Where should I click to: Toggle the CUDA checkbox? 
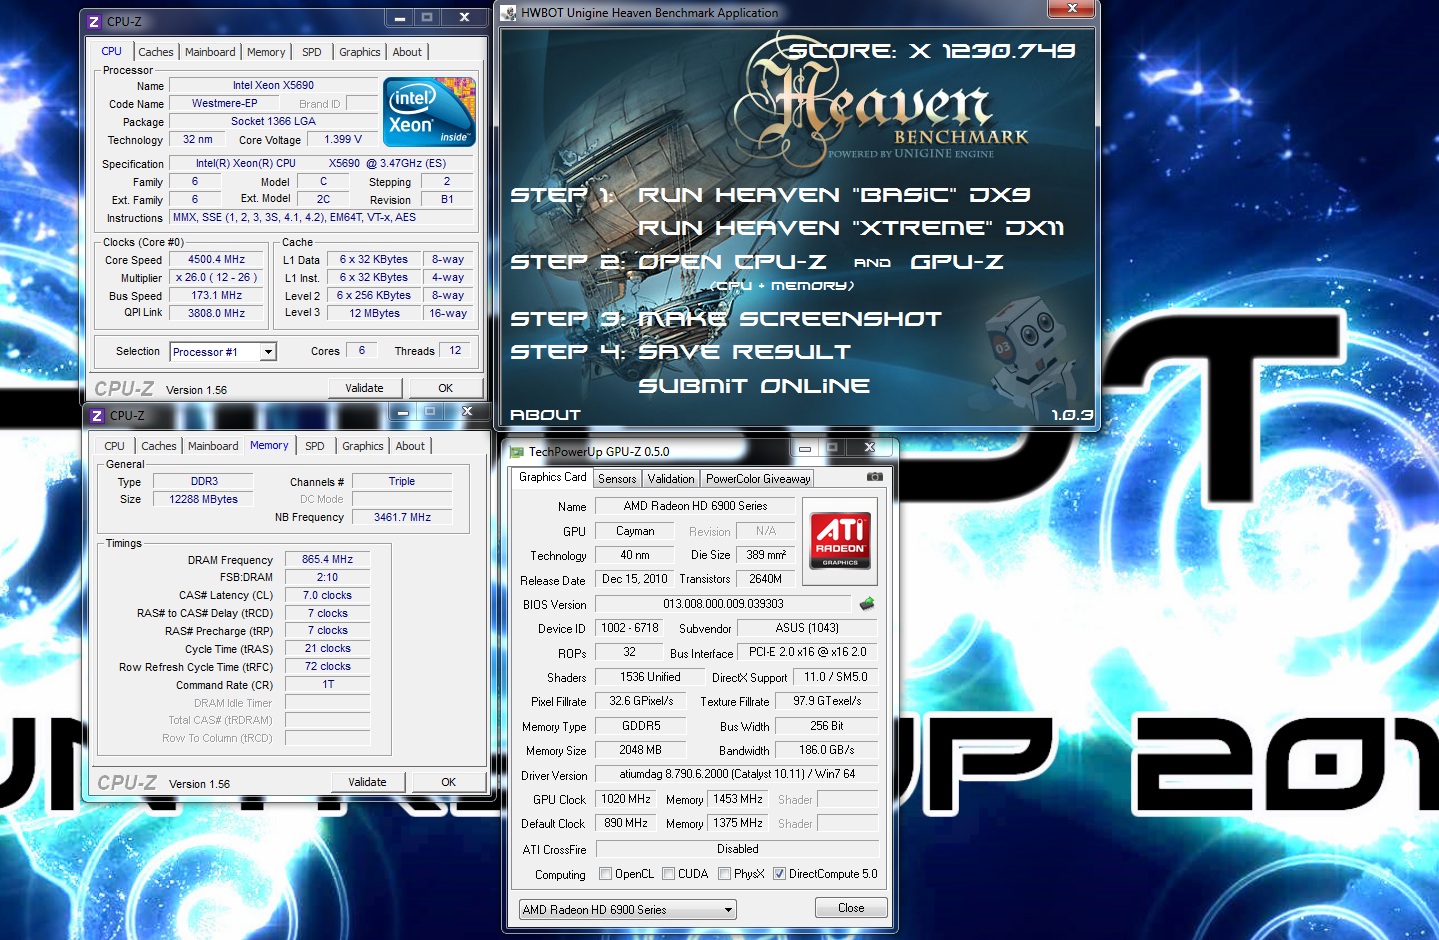(668, 874)
